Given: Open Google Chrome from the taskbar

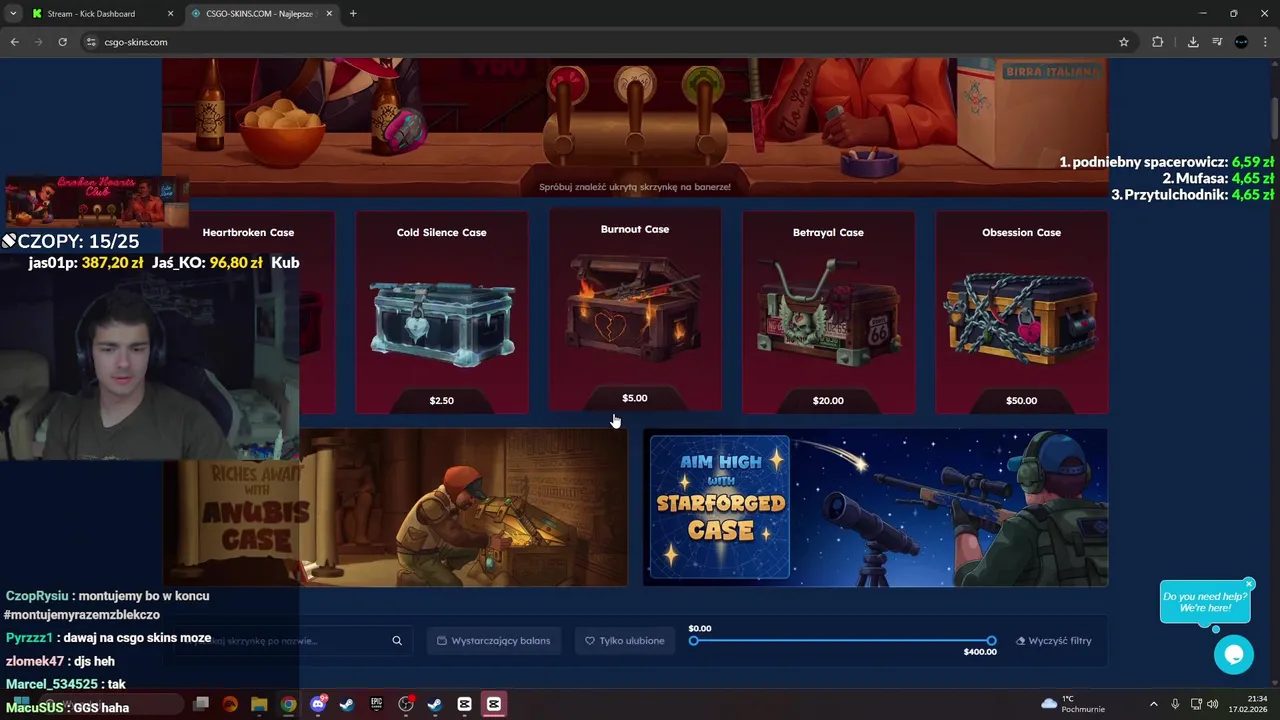Looking at the screenshot, I should click(x=288, y=704).
